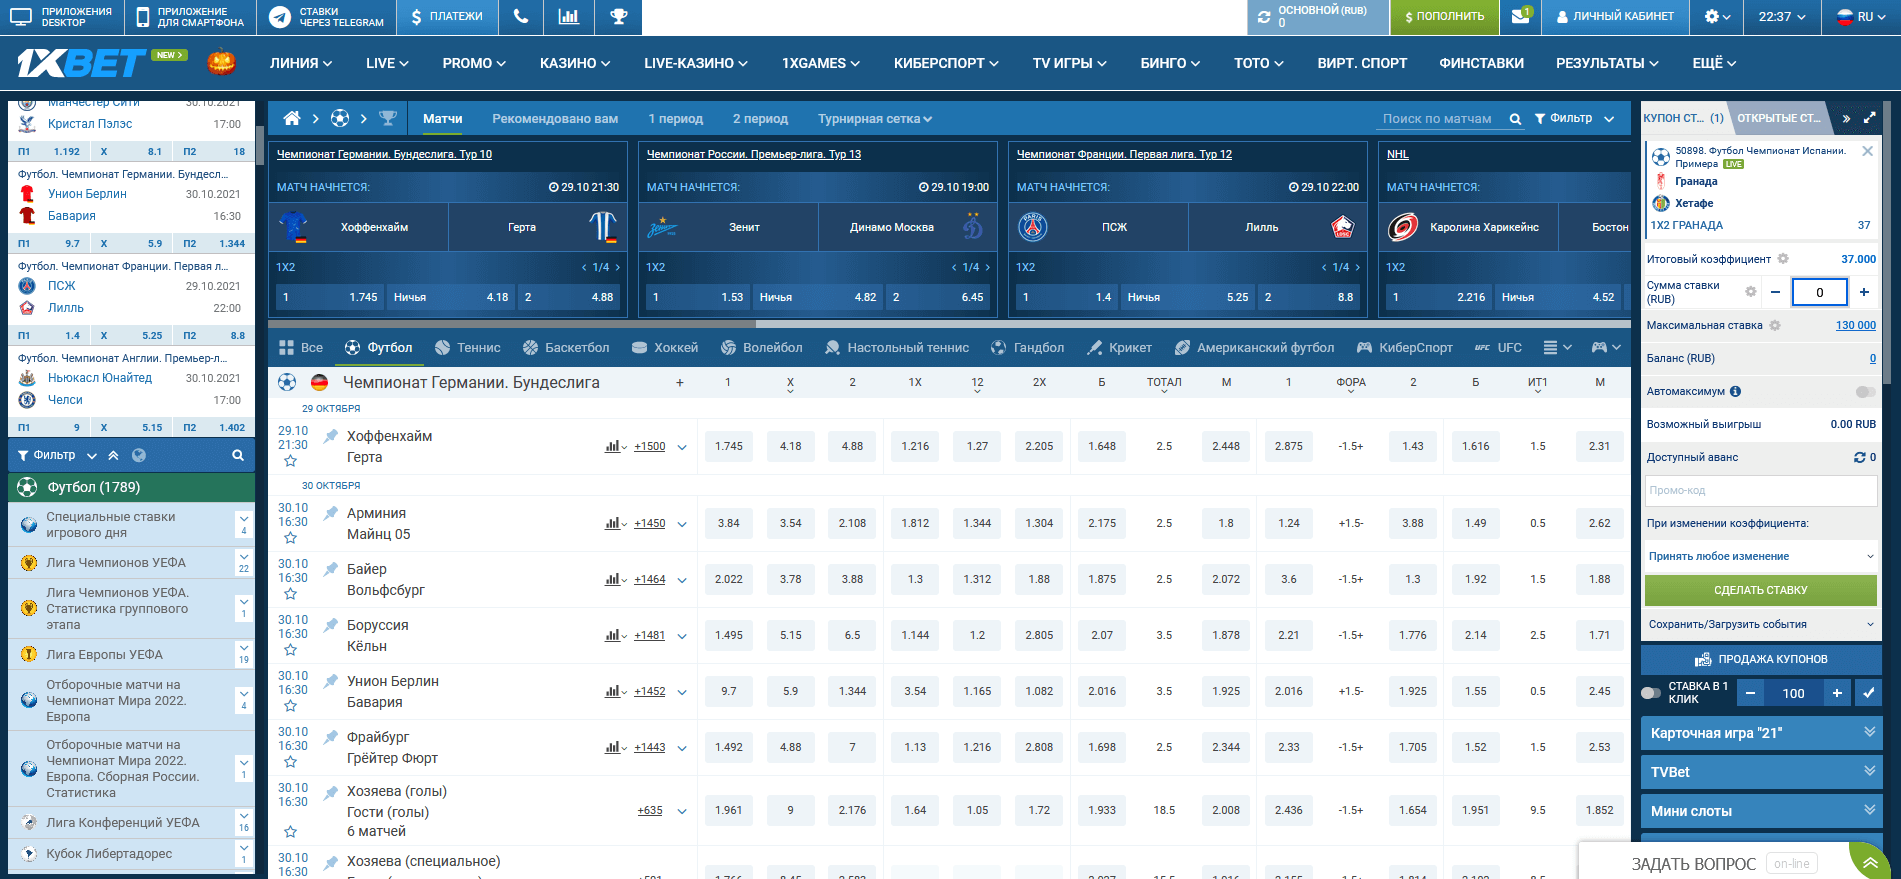Click the sidebar globe icon next to filter
This screenshot has height=879, width=1901.
click(x=139, y=455)
